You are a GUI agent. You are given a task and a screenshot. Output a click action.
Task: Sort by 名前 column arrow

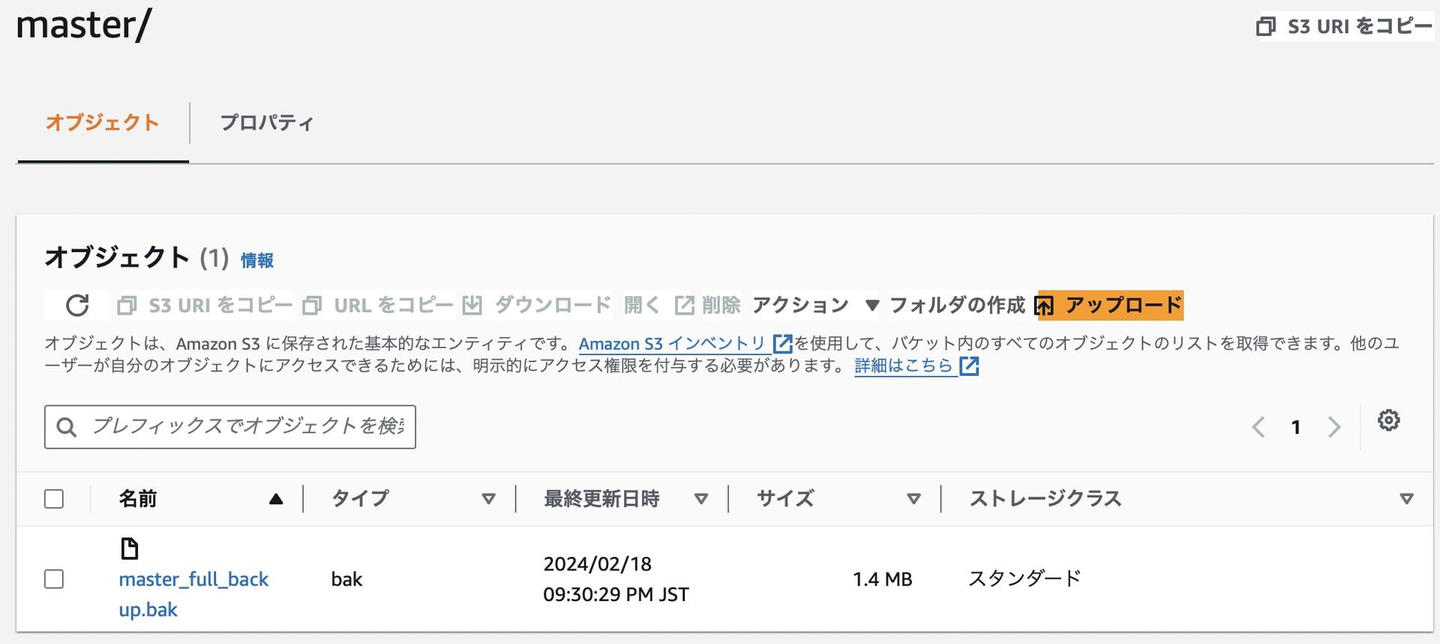276,499
